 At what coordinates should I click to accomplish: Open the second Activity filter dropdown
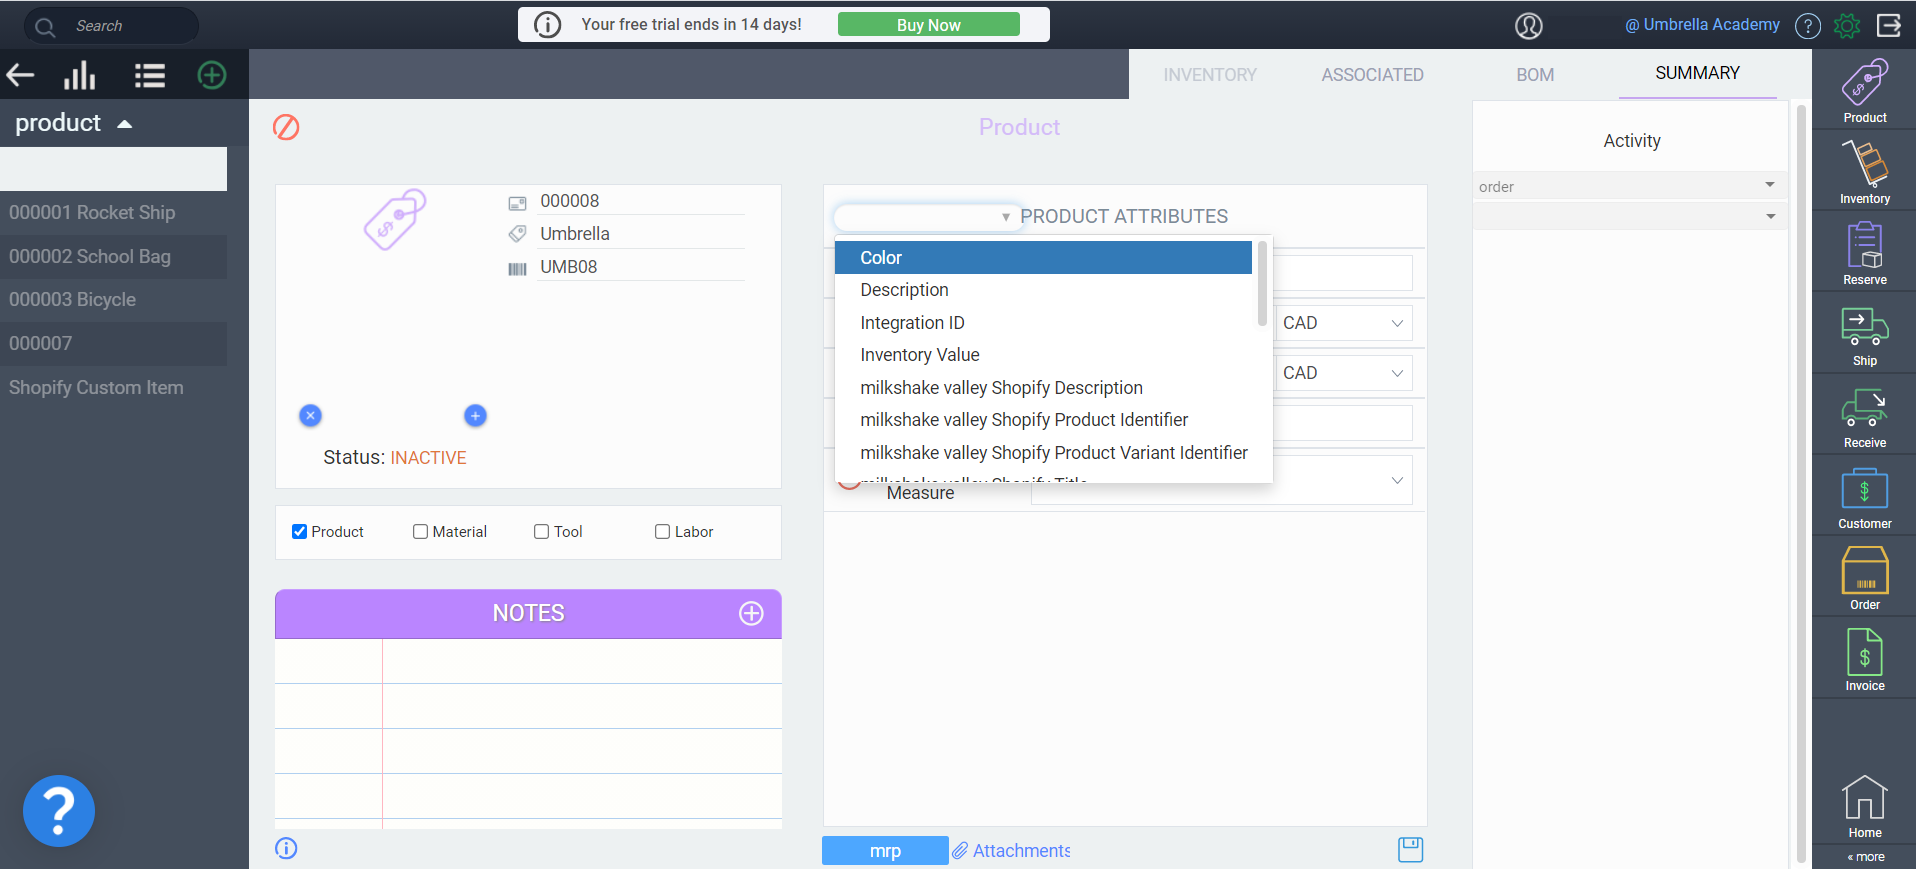(1628, 216)
